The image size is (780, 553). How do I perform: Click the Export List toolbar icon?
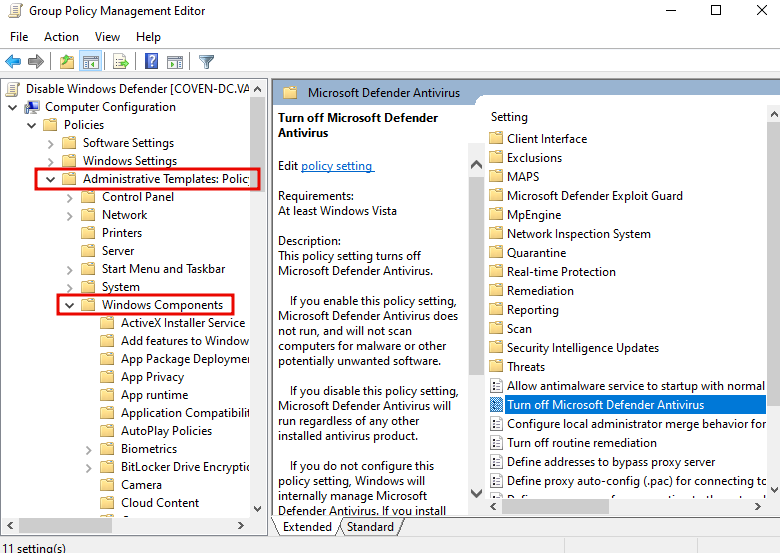pyautogui.click(x=121, y=62)
